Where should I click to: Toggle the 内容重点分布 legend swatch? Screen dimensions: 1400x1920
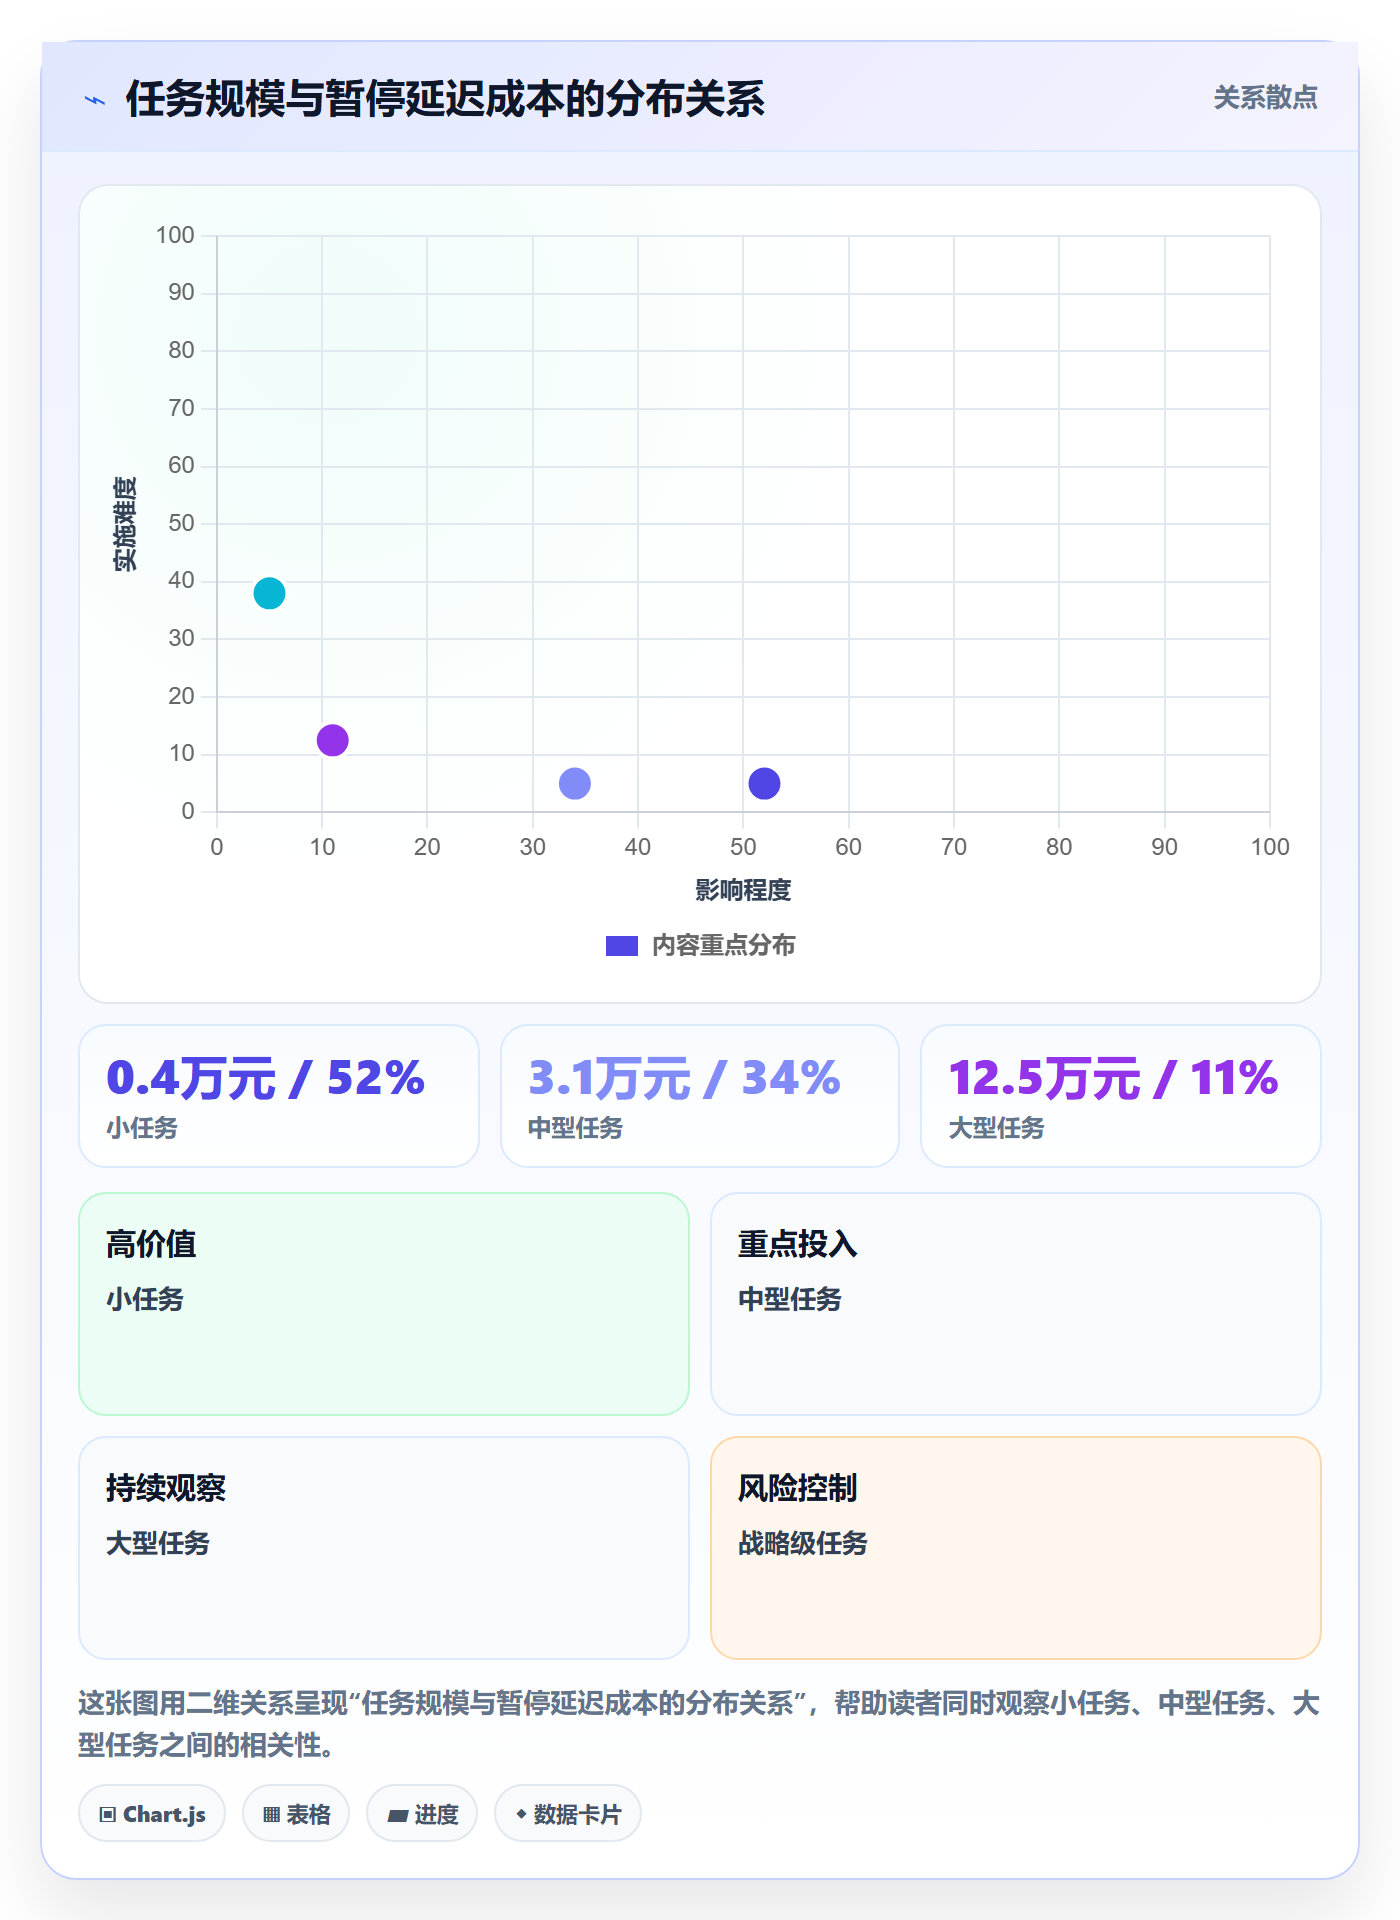(622, 946)
